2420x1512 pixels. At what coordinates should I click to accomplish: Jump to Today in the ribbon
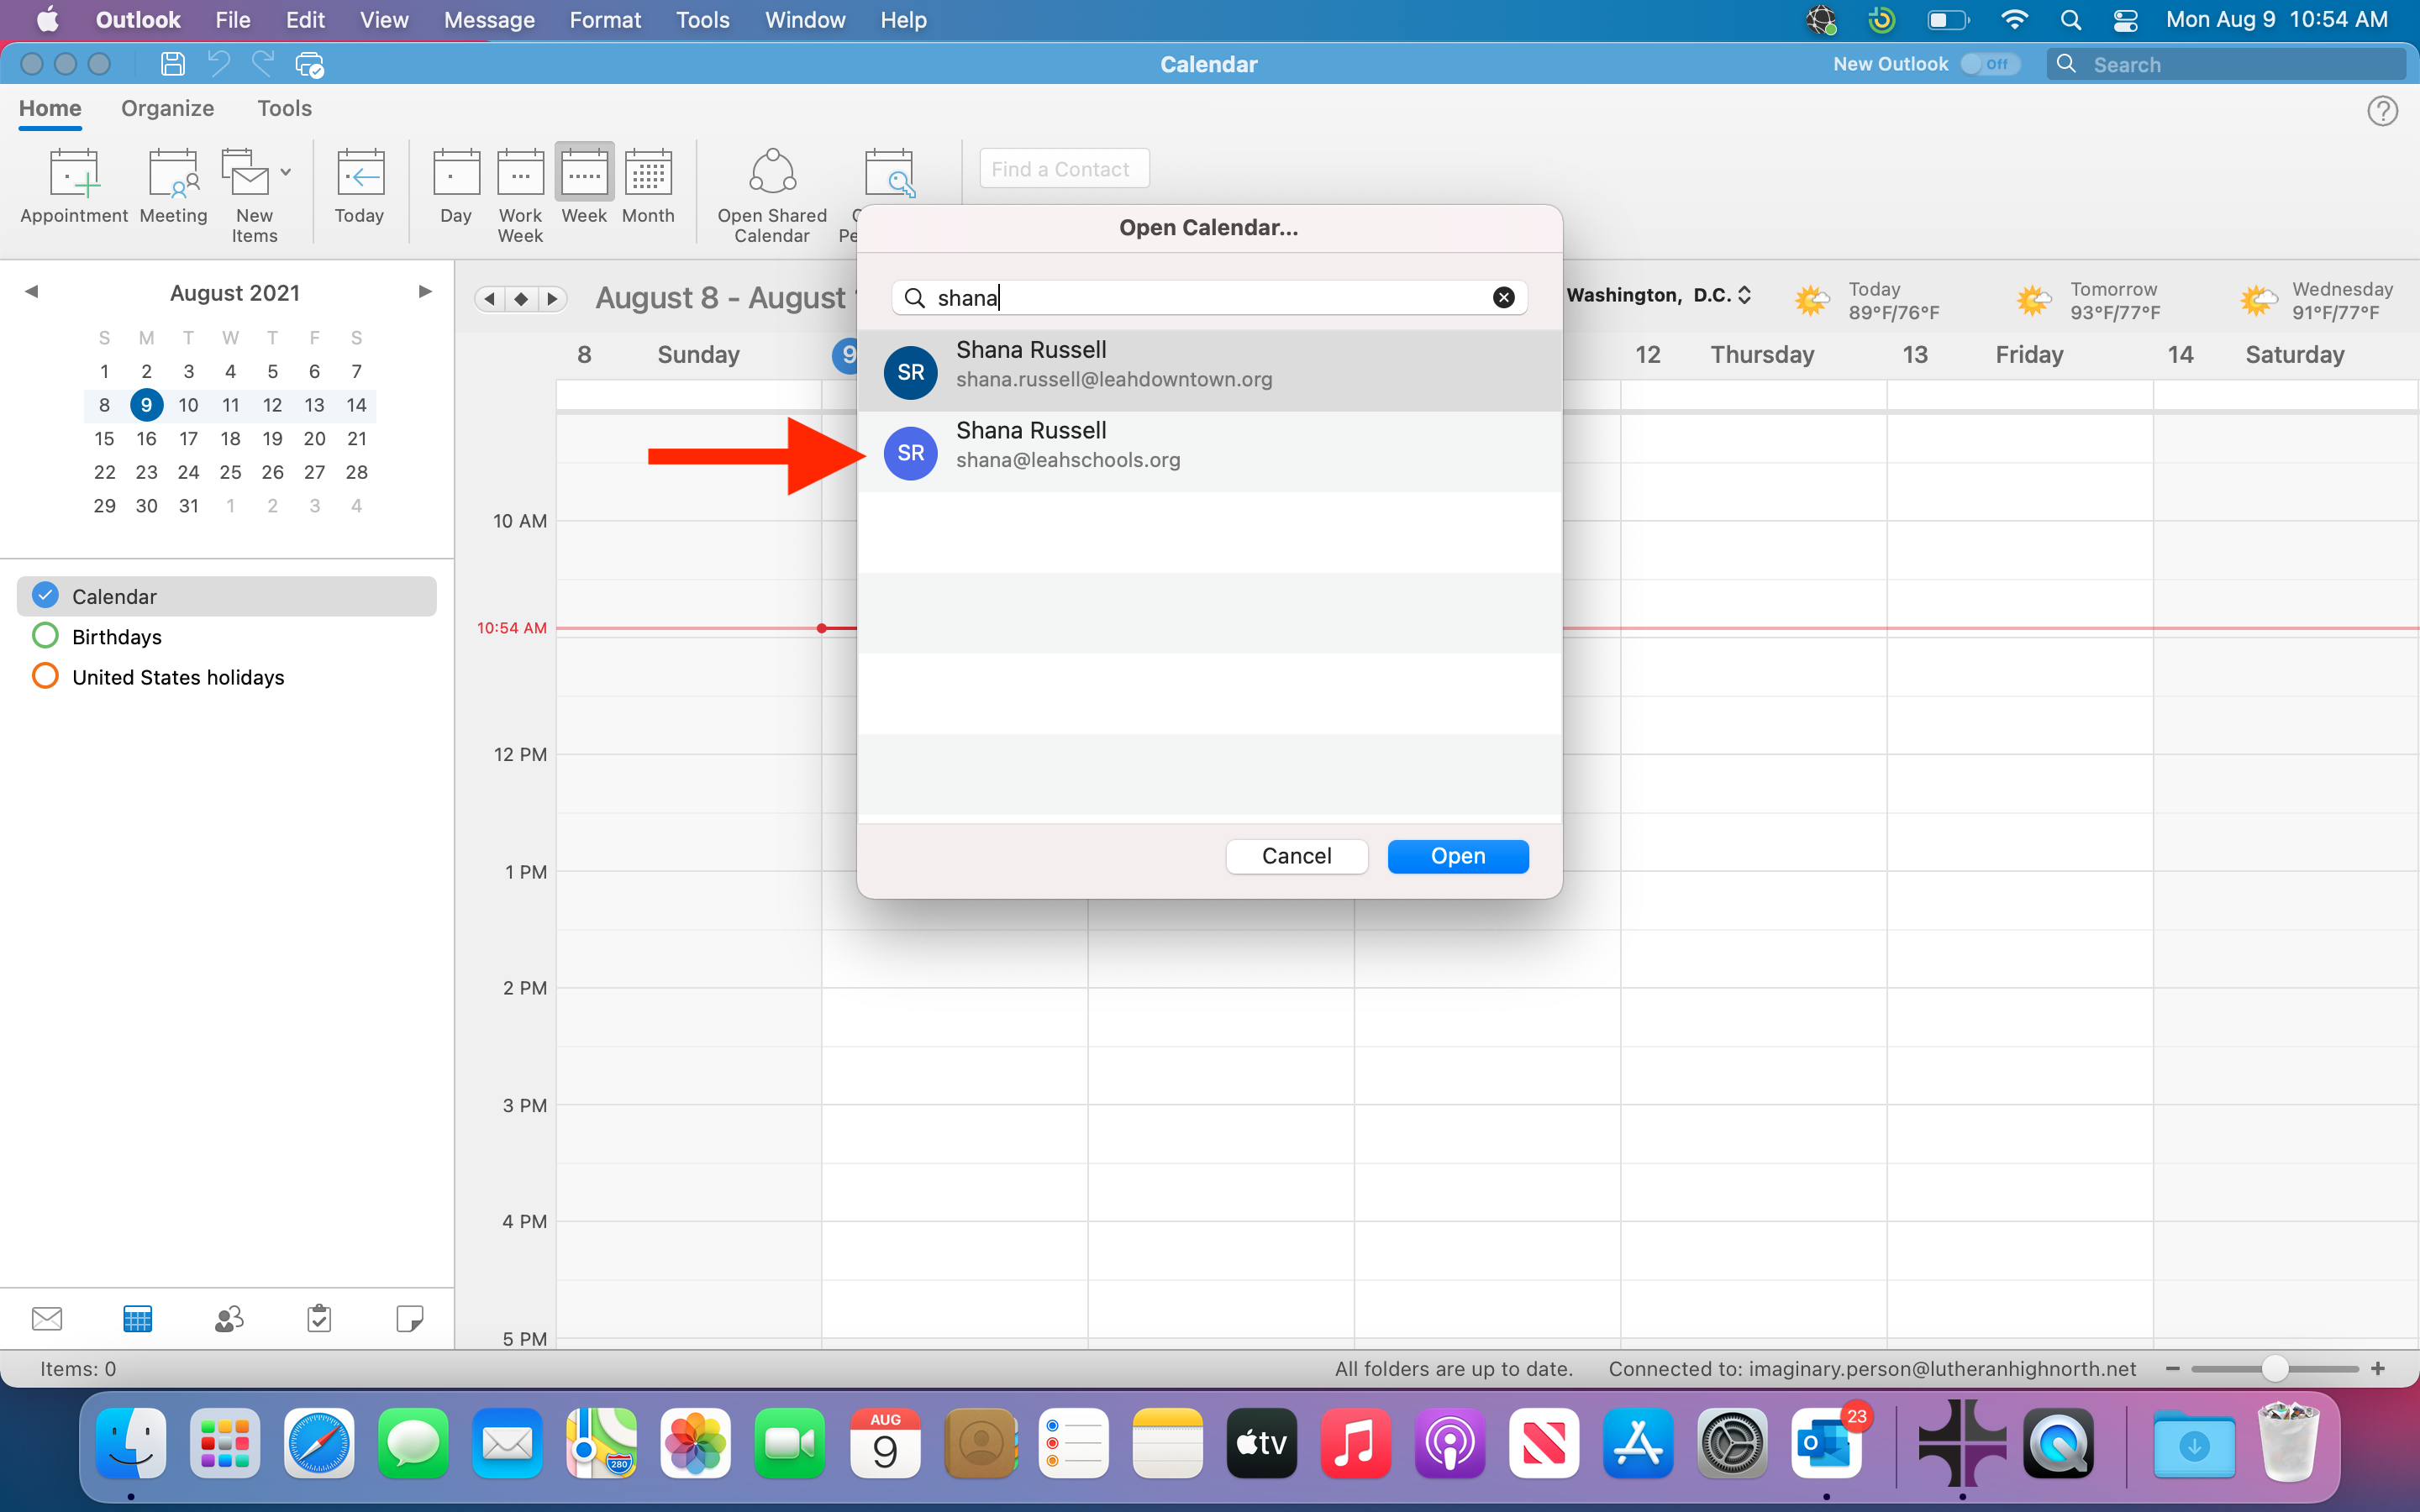click(x=360, y=186)
